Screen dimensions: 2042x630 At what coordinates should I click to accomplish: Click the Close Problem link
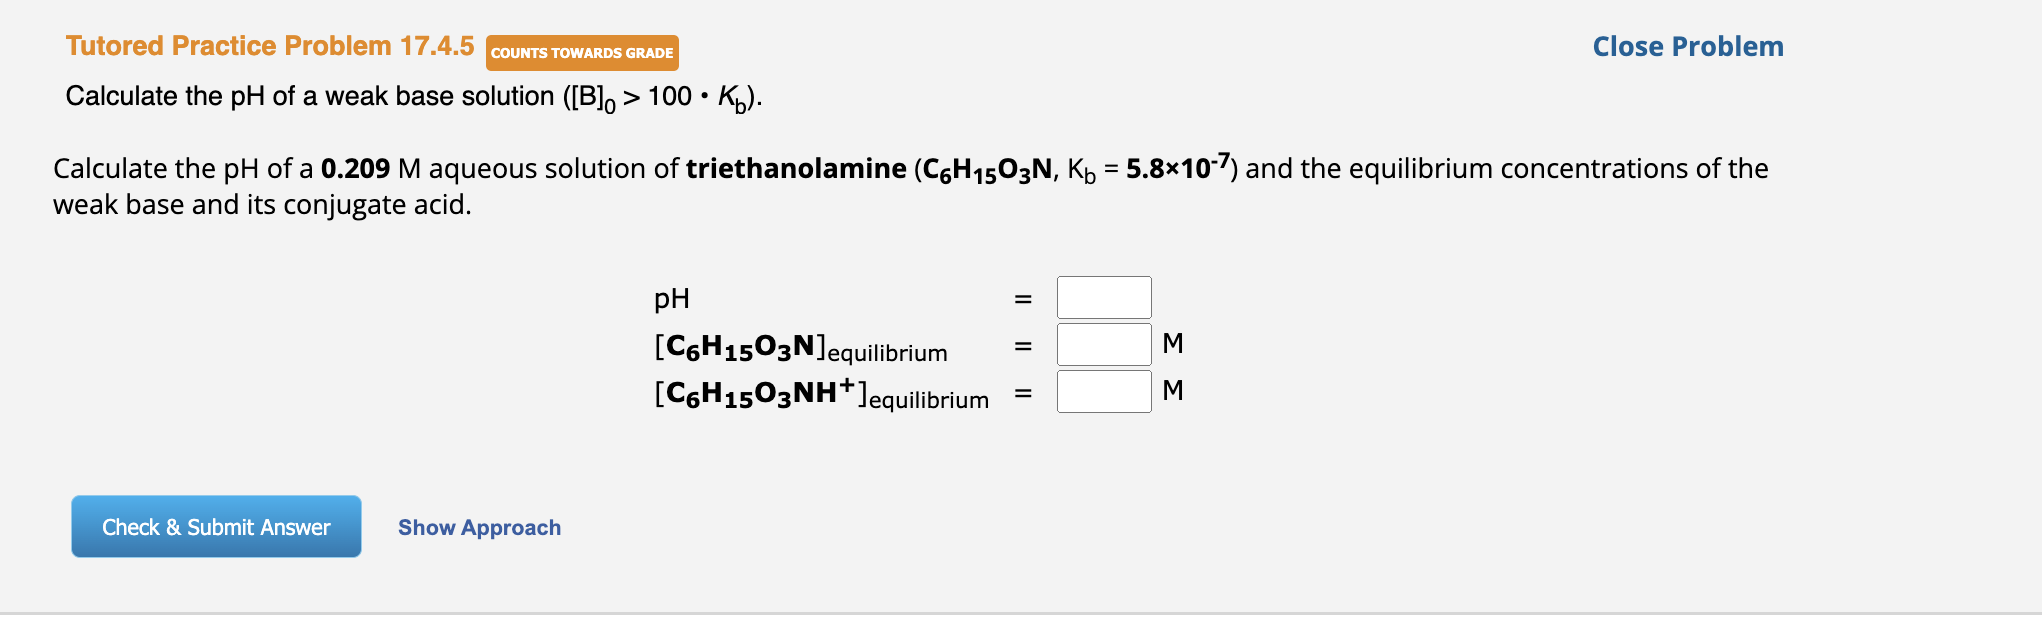click(1688, 46)
